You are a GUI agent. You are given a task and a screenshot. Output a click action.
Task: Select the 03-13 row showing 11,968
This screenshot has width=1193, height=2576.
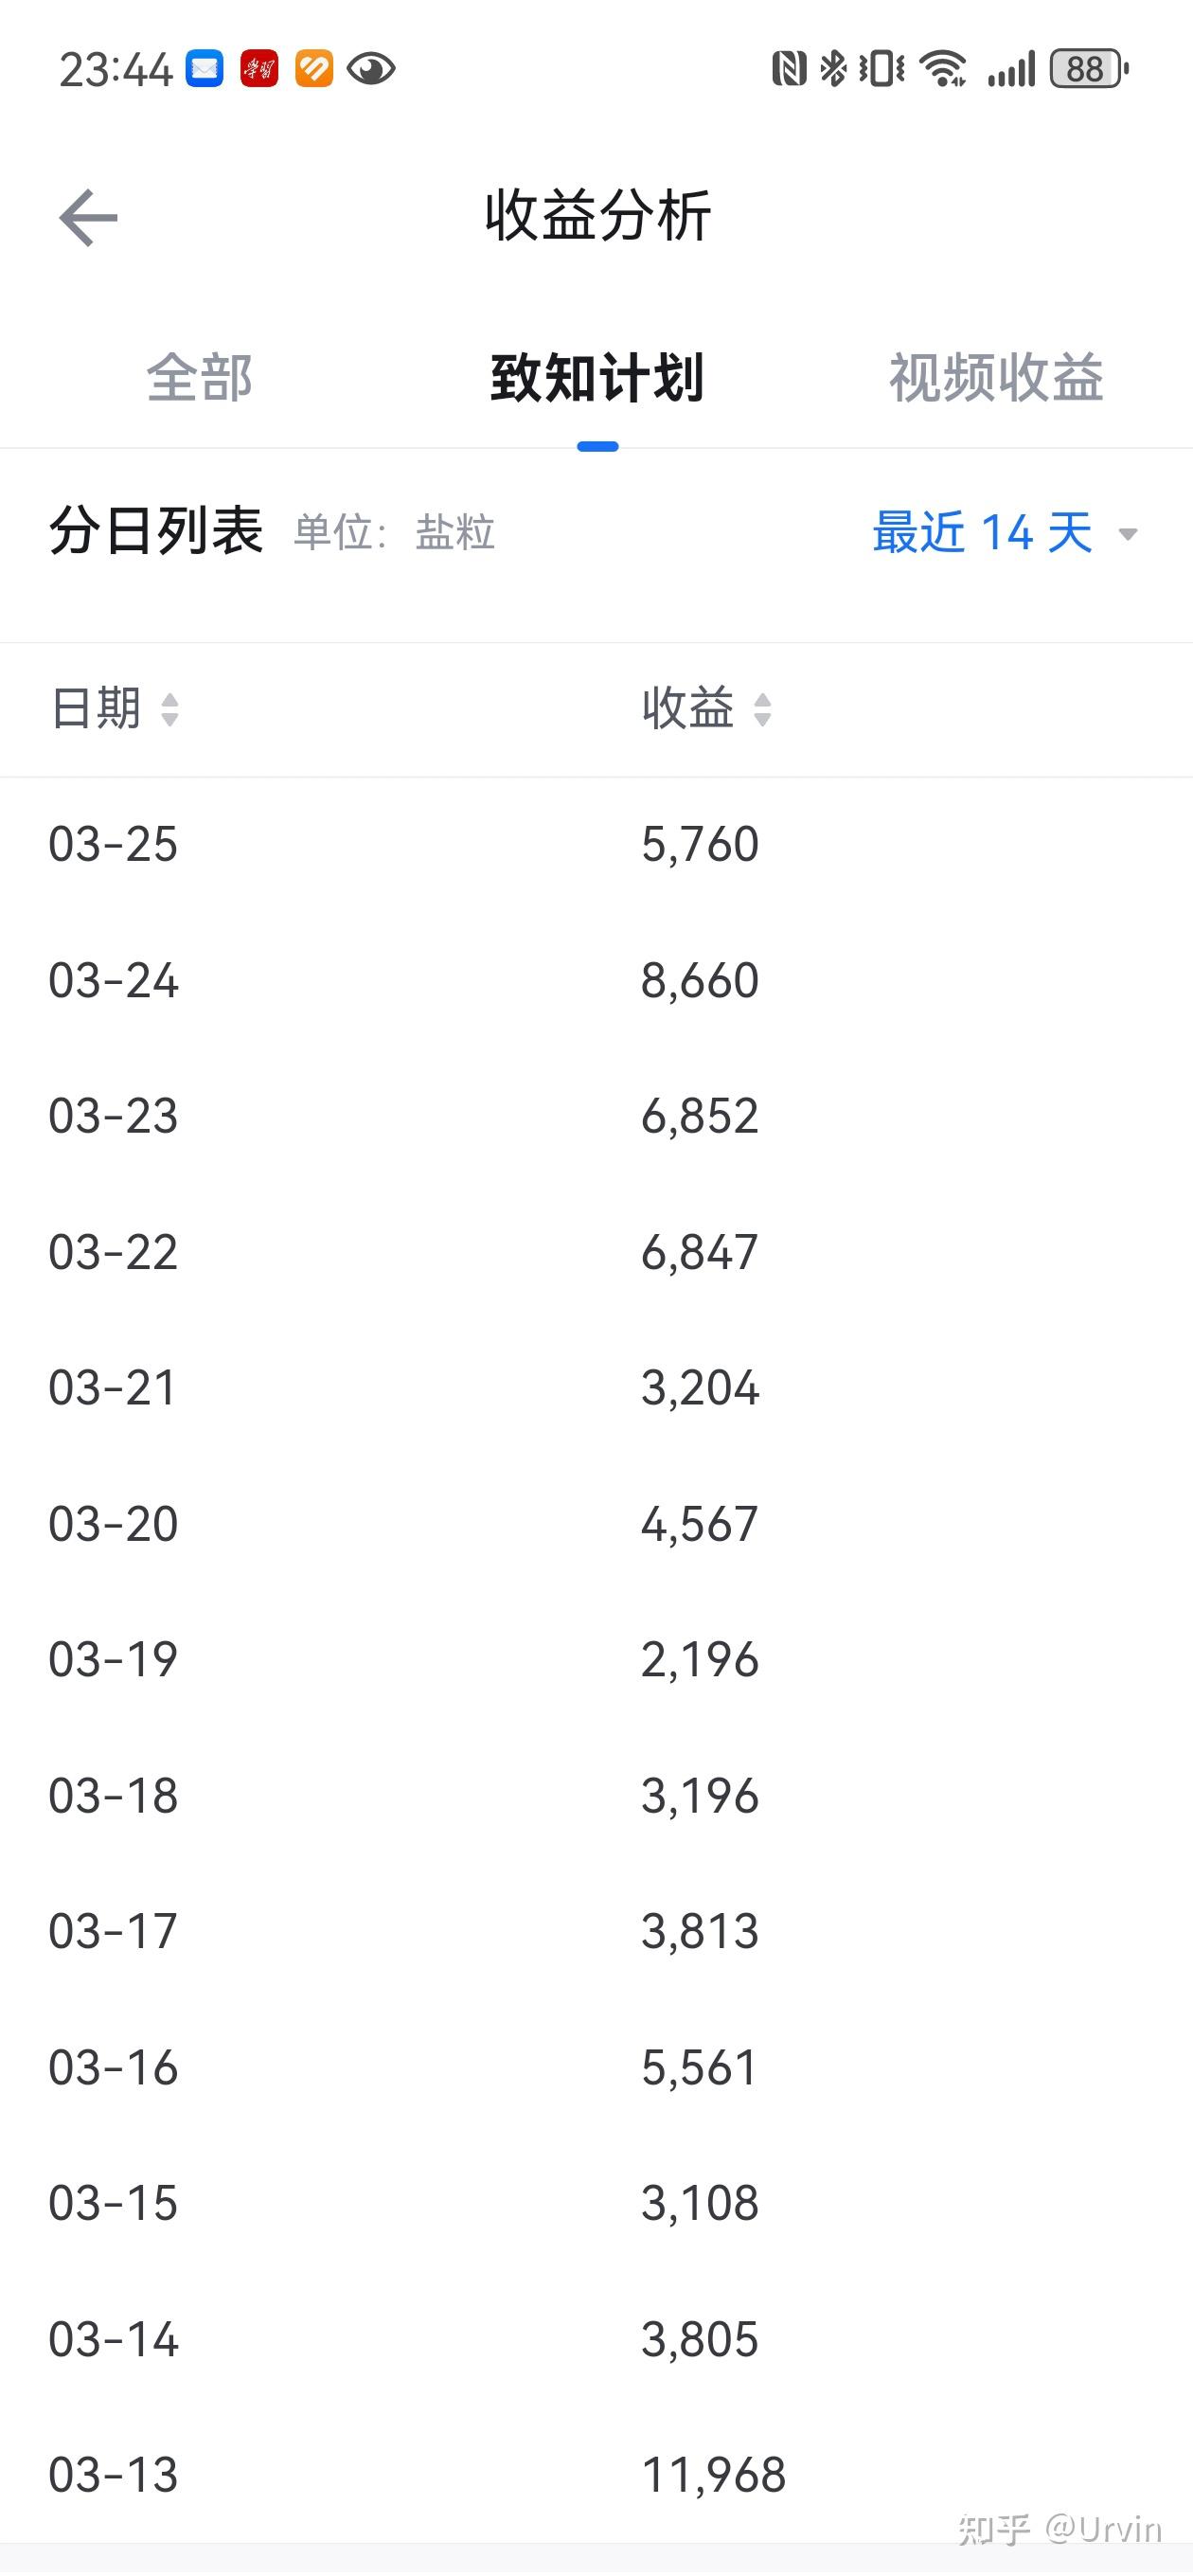click(x=596, y=2475)
